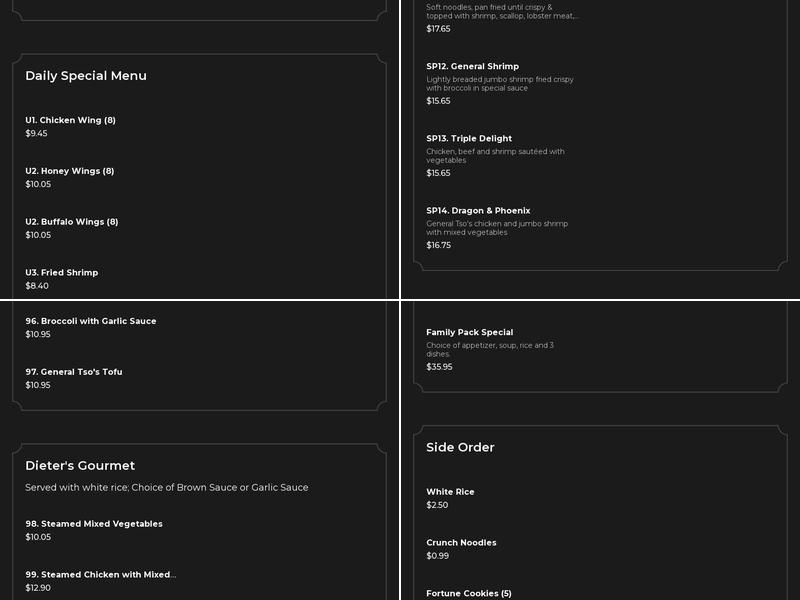Select the soft noodles dish priced $17.65
The width and height of the screenshot is (800, 600).
502,12
